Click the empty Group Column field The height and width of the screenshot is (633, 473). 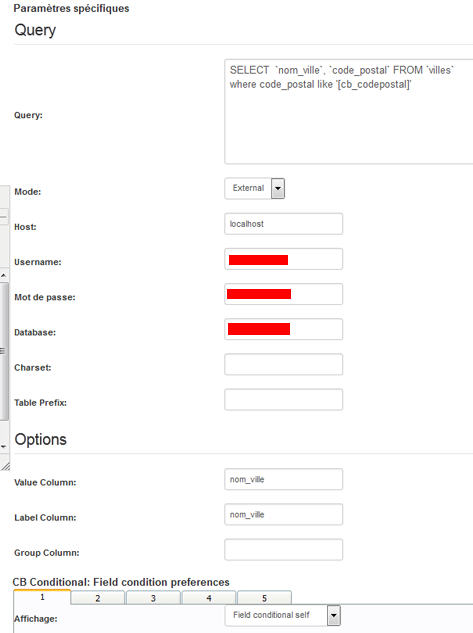coord(284,549)
